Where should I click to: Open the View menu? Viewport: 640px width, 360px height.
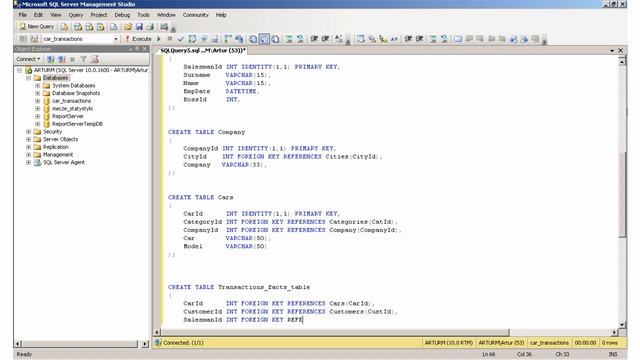(56, 15)
